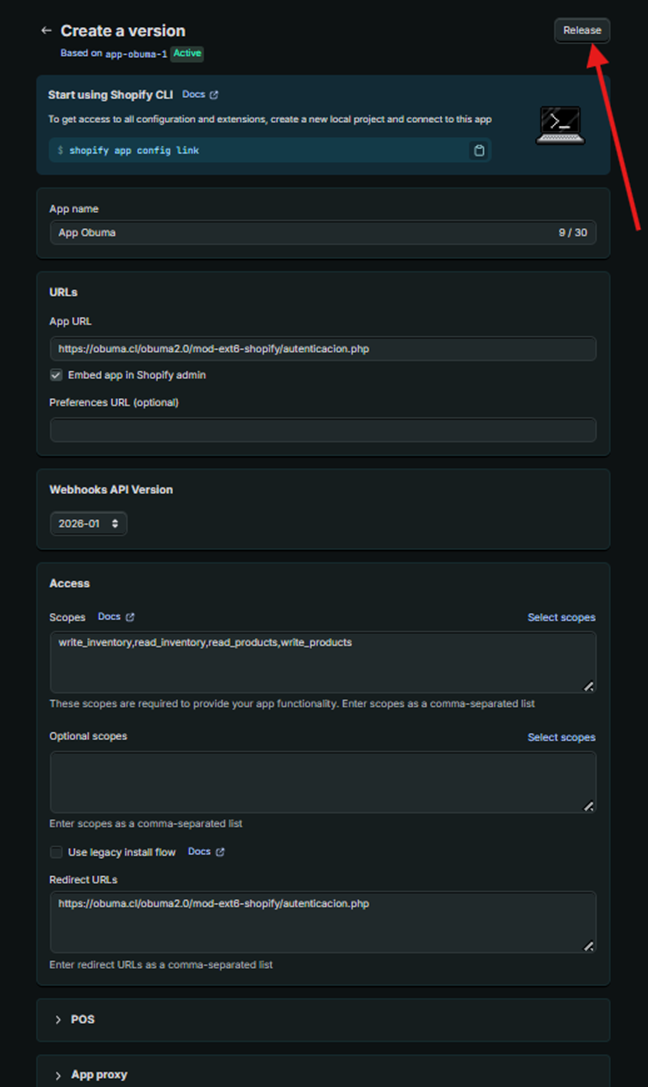The width and height of the screenshot is (648, 1087).
Task: Copy the shopify app config link command
Action: (479, 151)
